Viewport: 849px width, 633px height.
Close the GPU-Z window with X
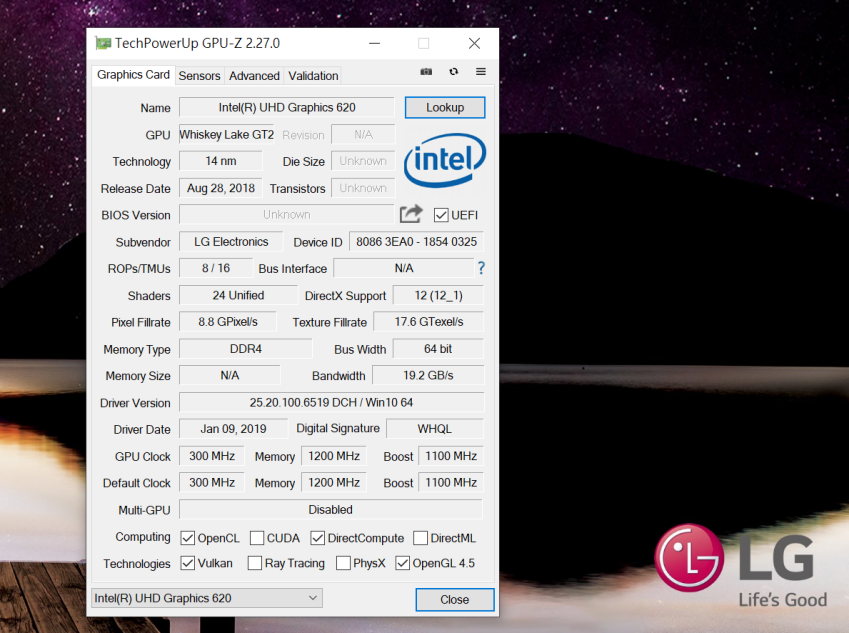(474, 43)
